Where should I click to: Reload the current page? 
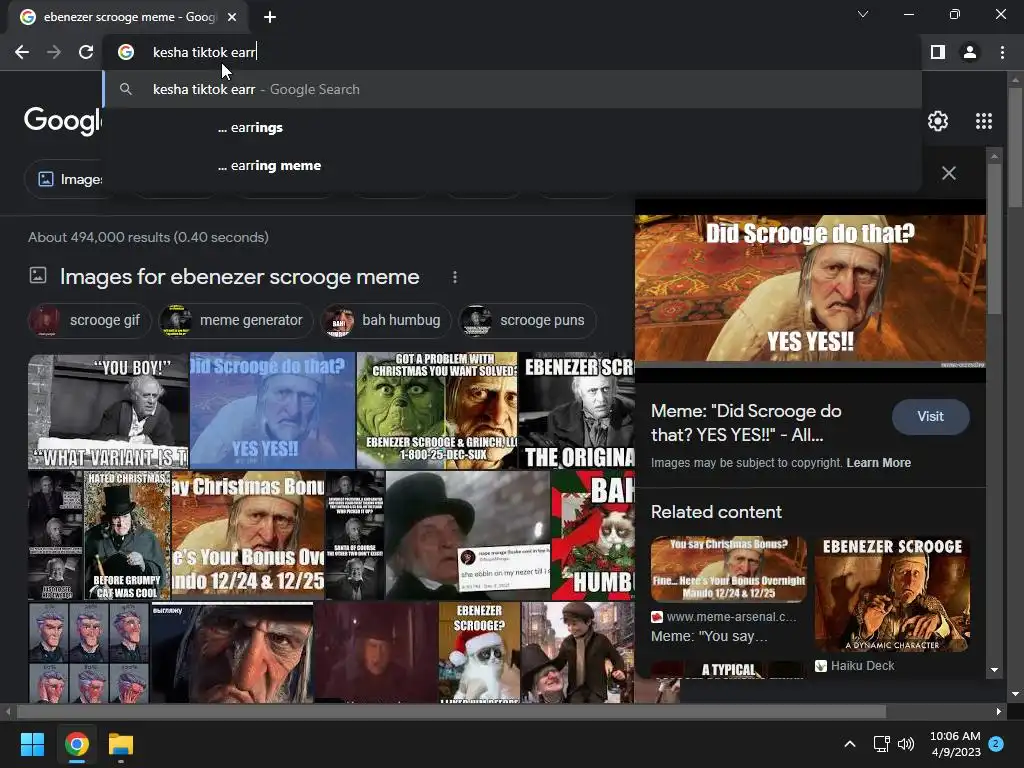click(x=86, y=52)
